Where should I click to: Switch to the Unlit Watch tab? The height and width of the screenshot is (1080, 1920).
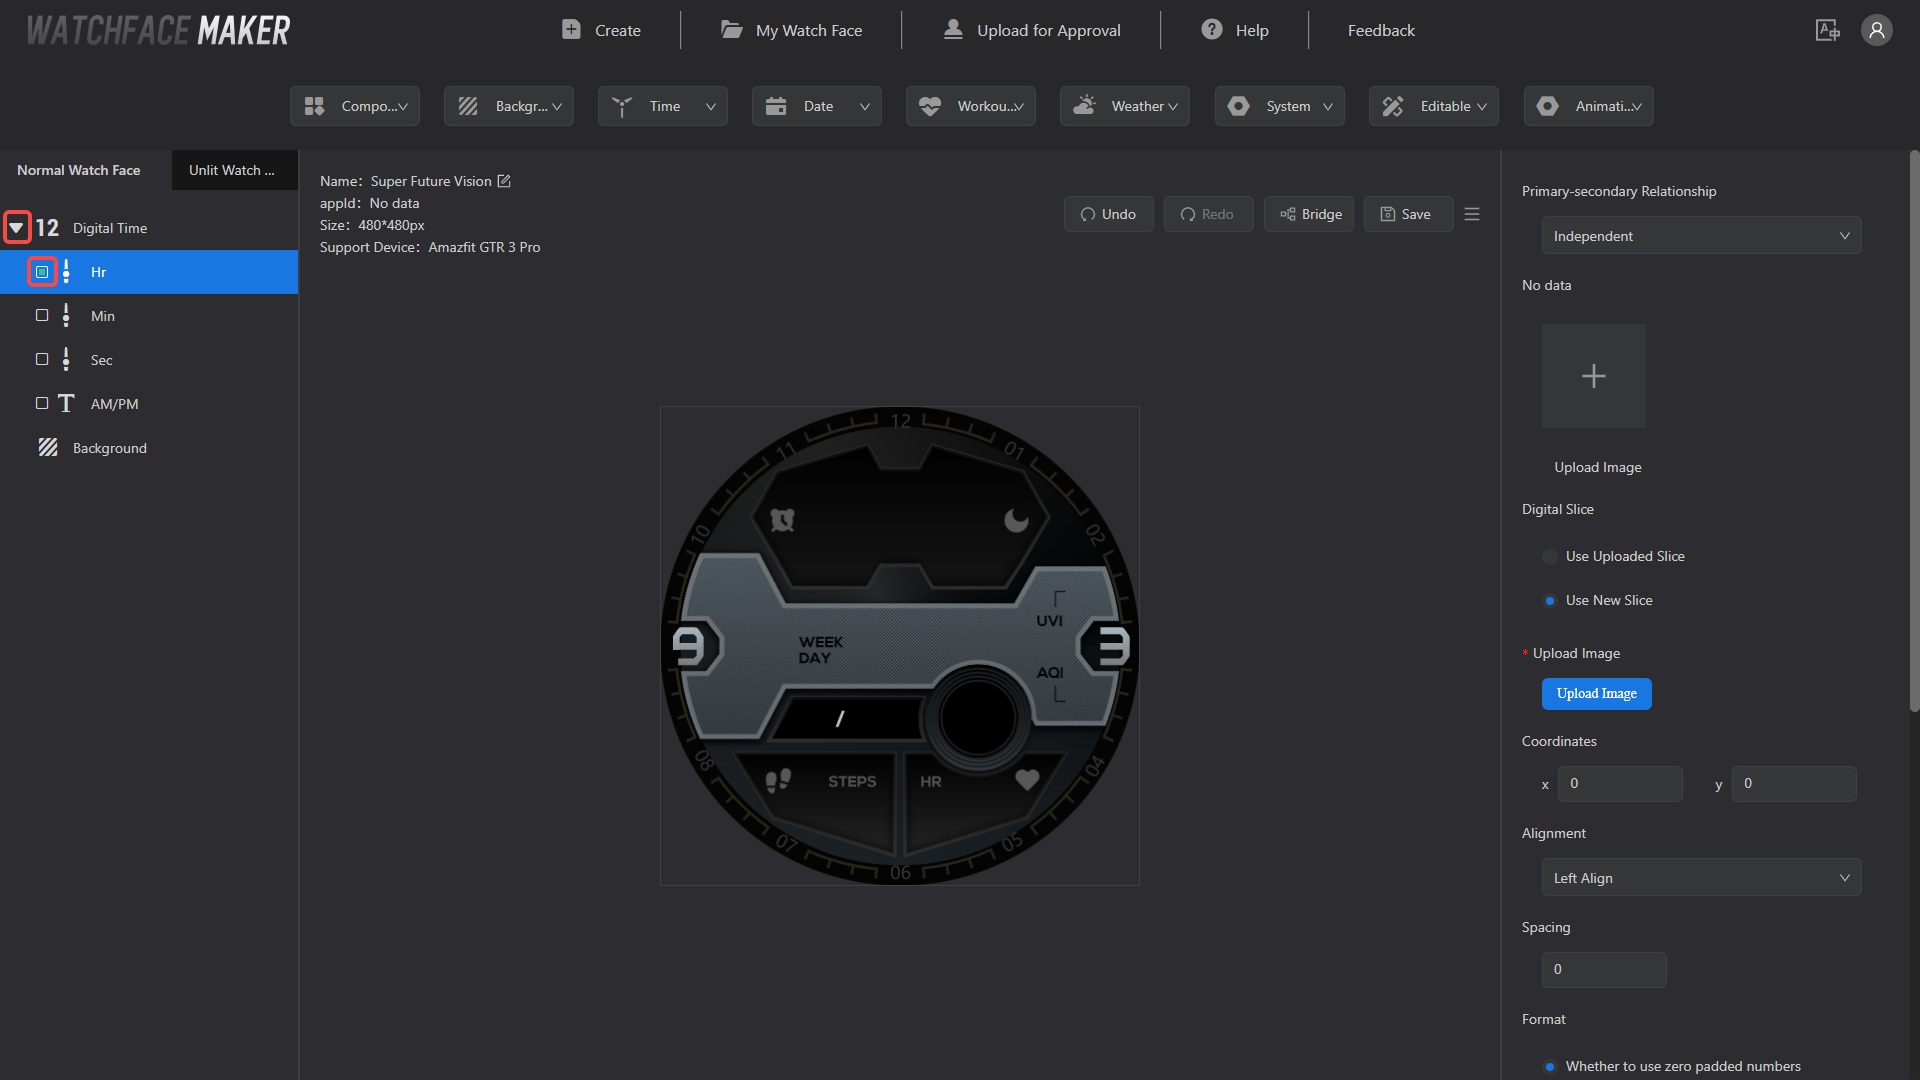[x=232, y=170]
